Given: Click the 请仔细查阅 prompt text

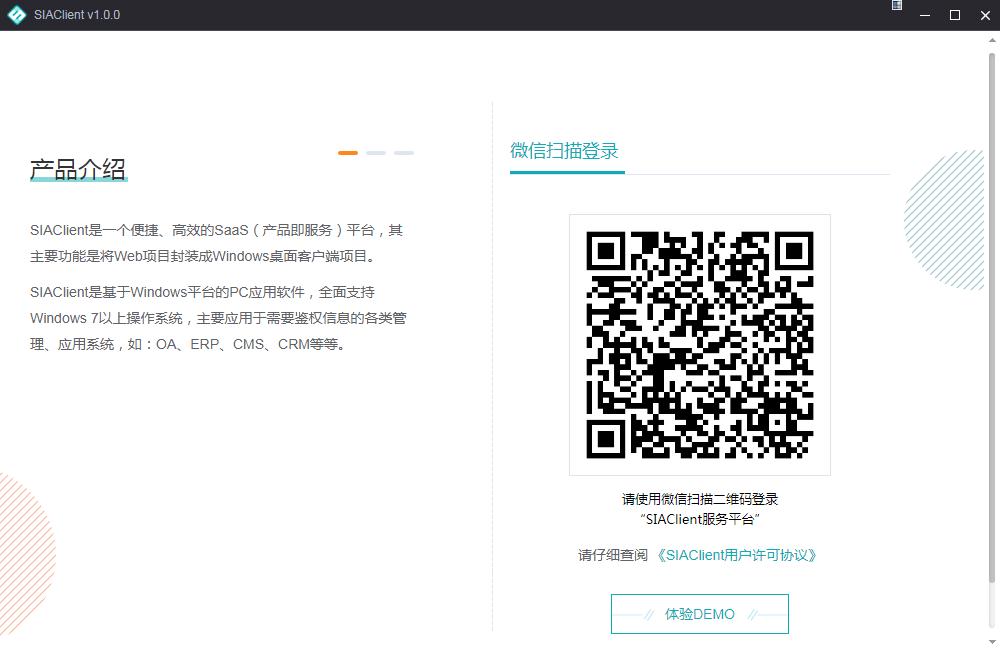Looking at the screenshot, I should pyautogui.click(x=614, y=554).
